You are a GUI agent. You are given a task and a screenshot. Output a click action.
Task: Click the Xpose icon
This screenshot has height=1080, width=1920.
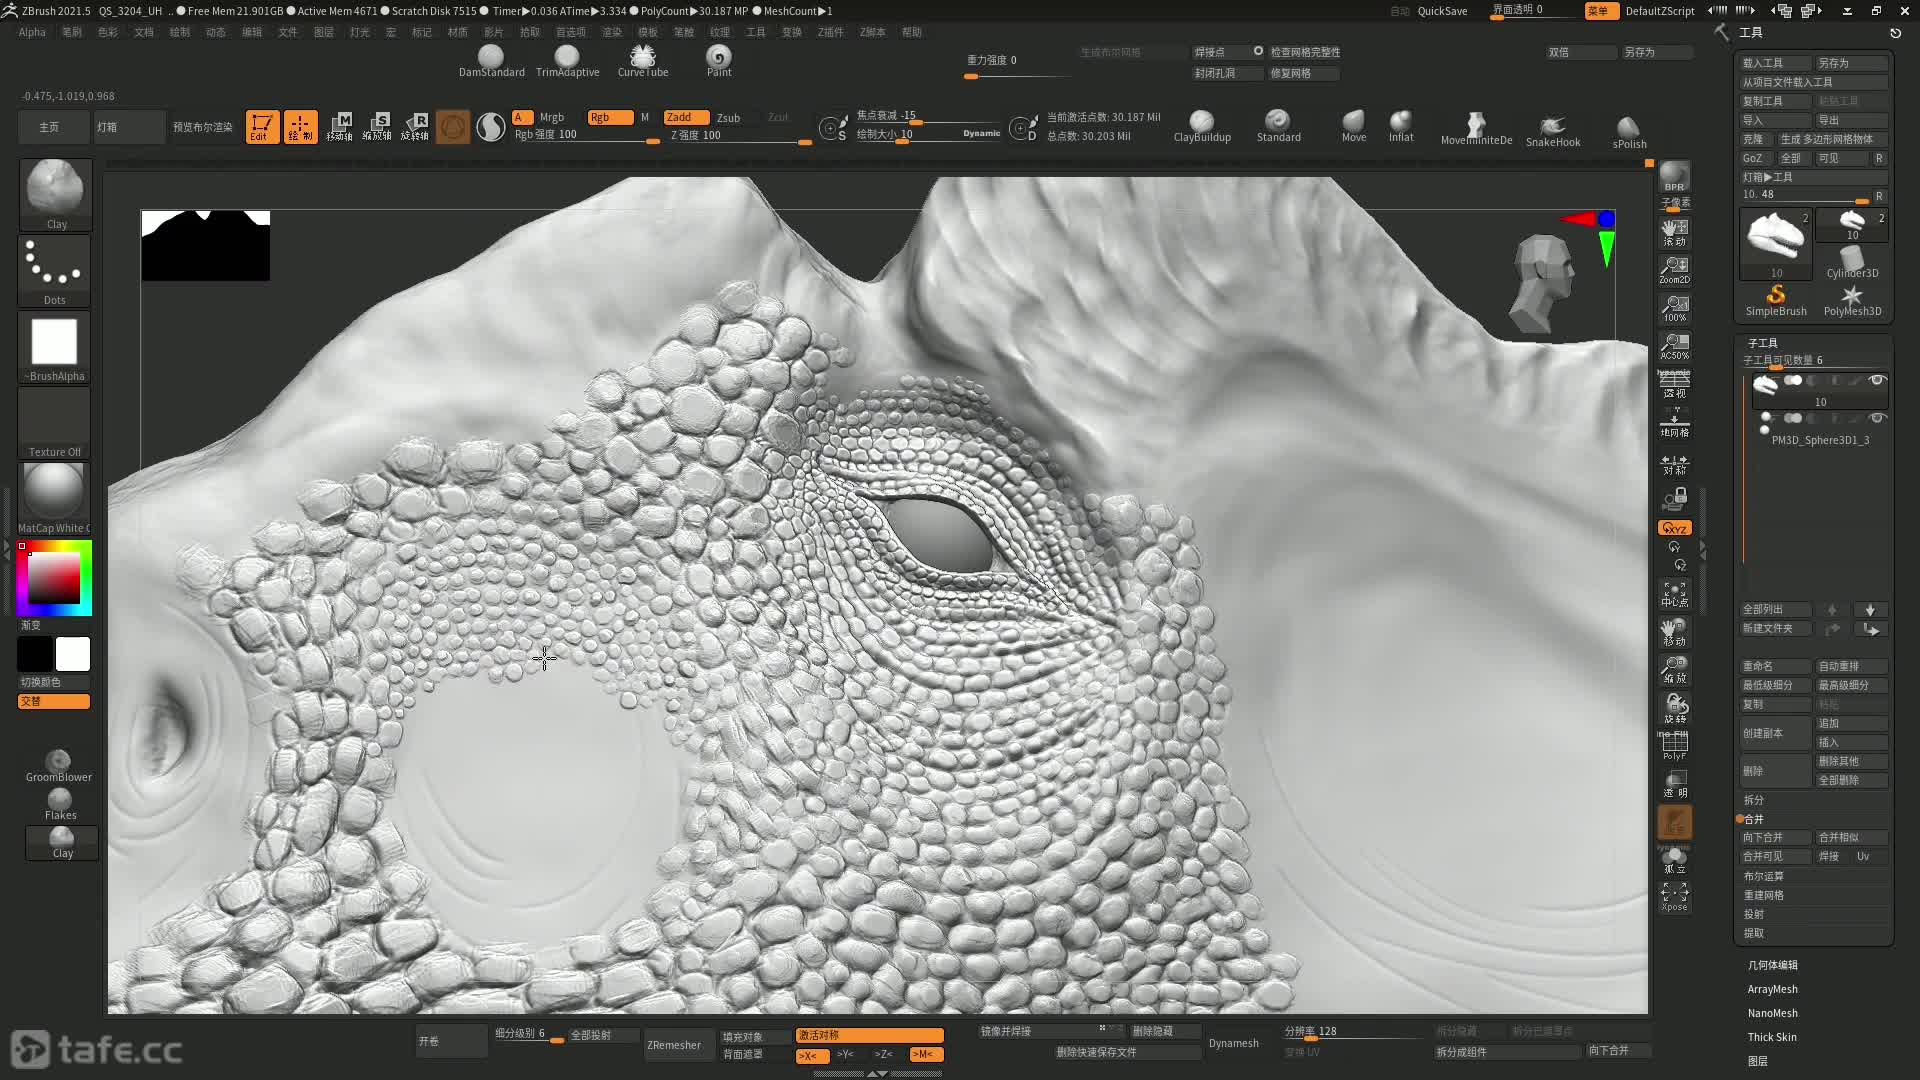tap(1674, 896)
